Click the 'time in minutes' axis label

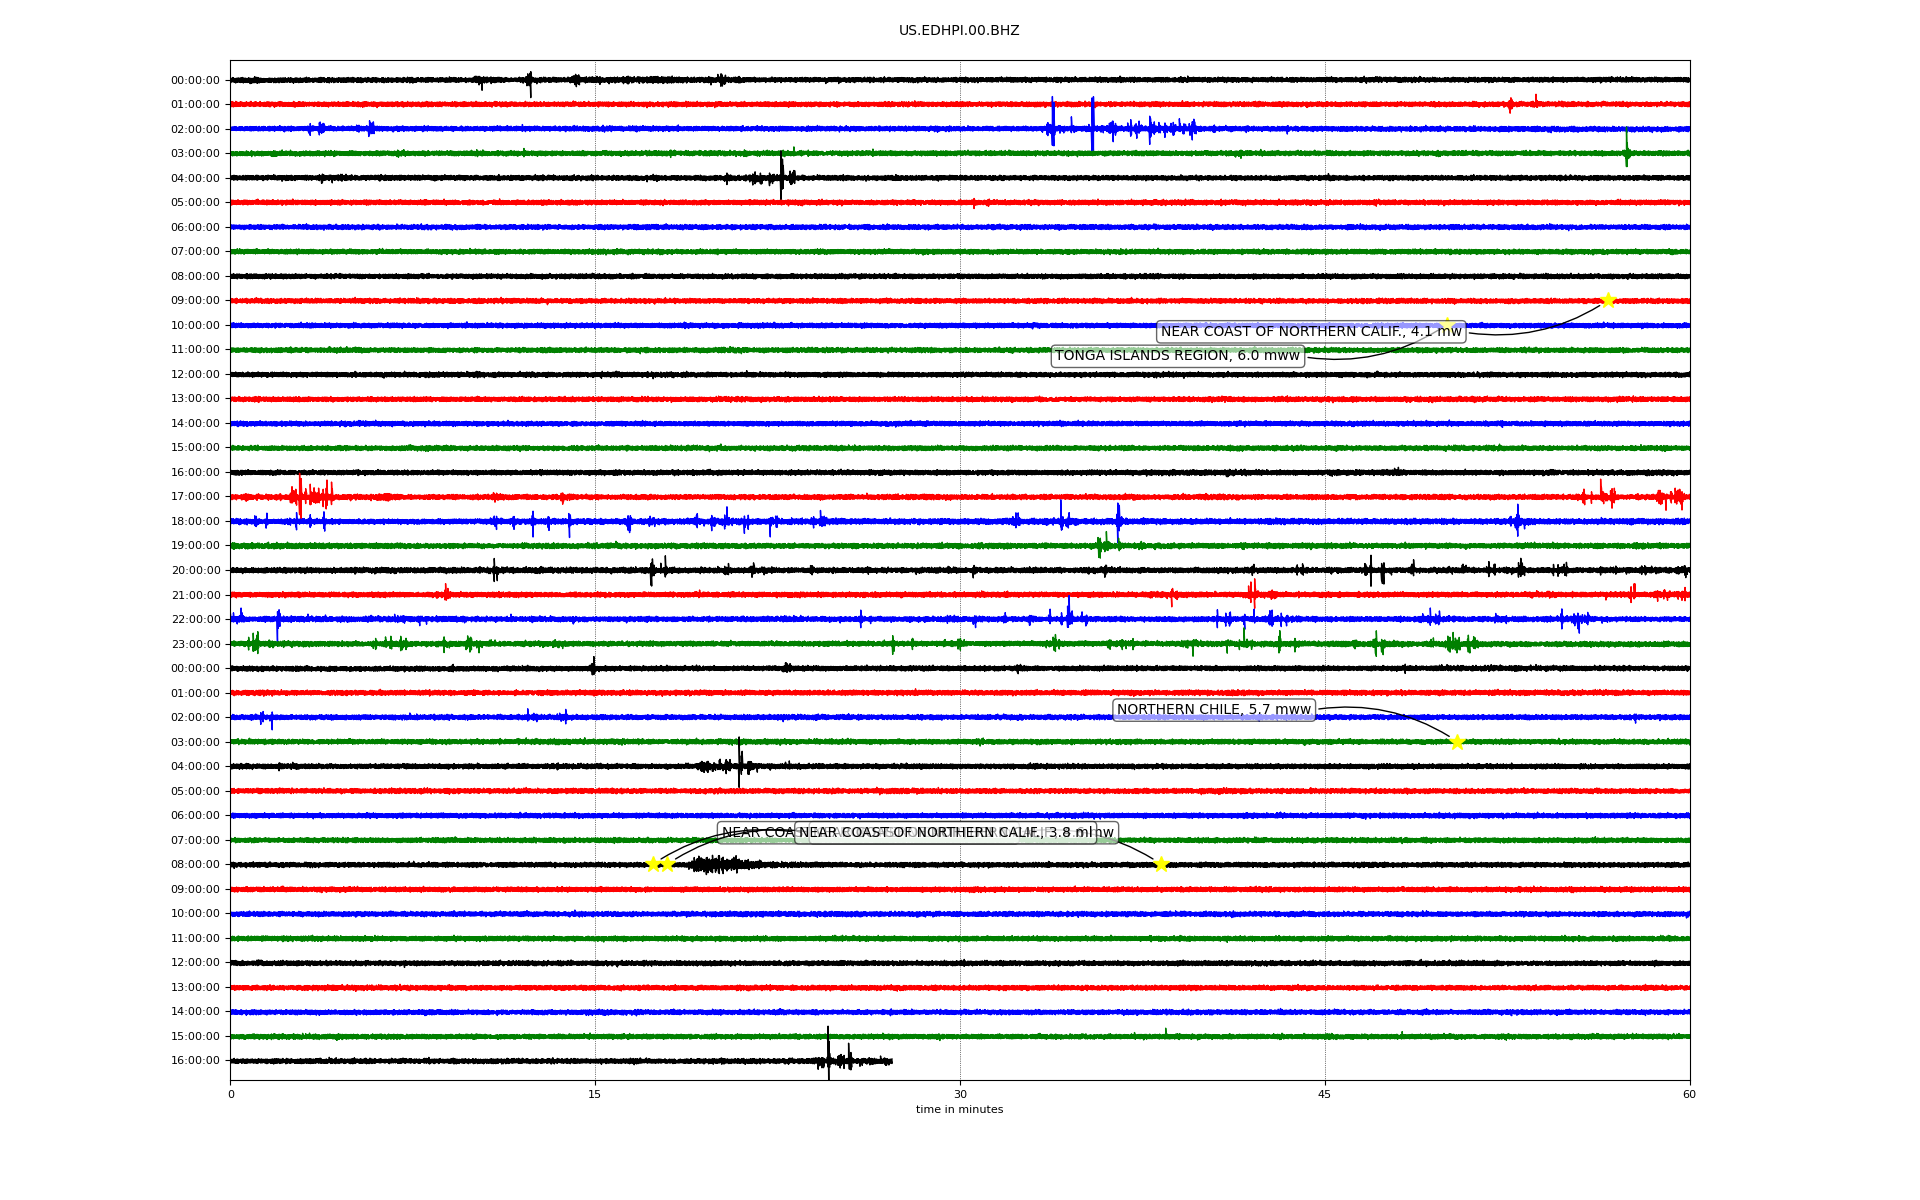(959, 1110)
